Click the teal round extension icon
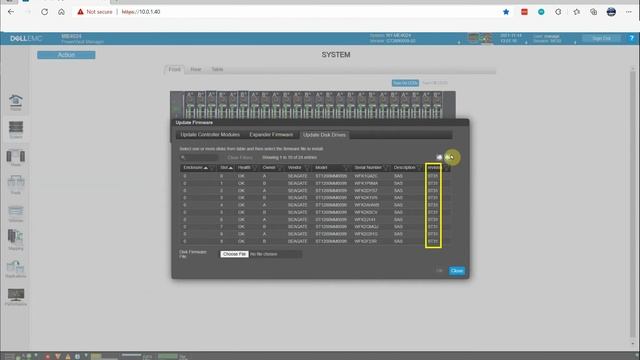This screenshot has width=640, height=360. pyautogui.click(x=541, y=12)
